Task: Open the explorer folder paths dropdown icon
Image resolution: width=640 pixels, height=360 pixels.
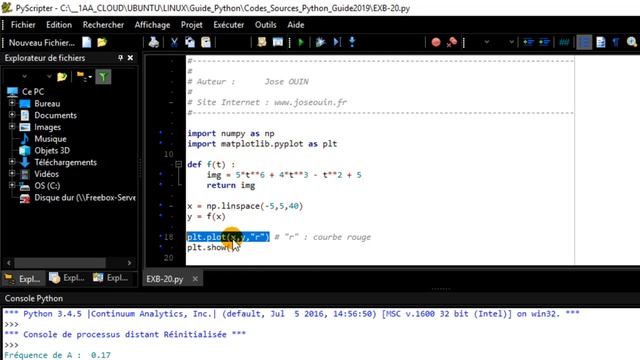Action: pyautogui.click(x=84, y=76)
